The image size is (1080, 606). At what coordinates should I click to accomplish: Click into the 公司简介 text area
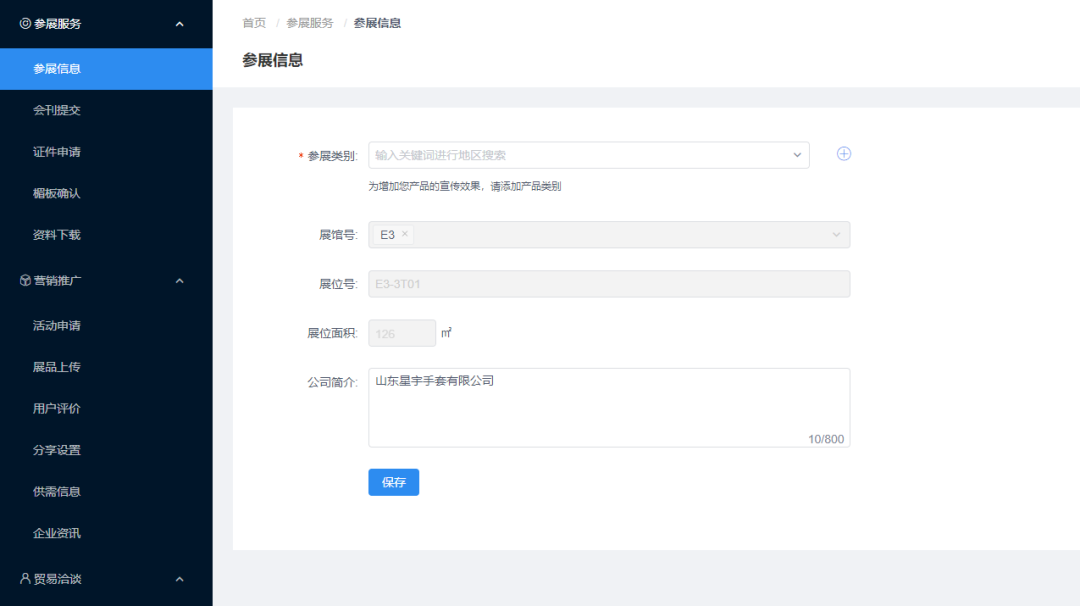[x=609, y=408]
